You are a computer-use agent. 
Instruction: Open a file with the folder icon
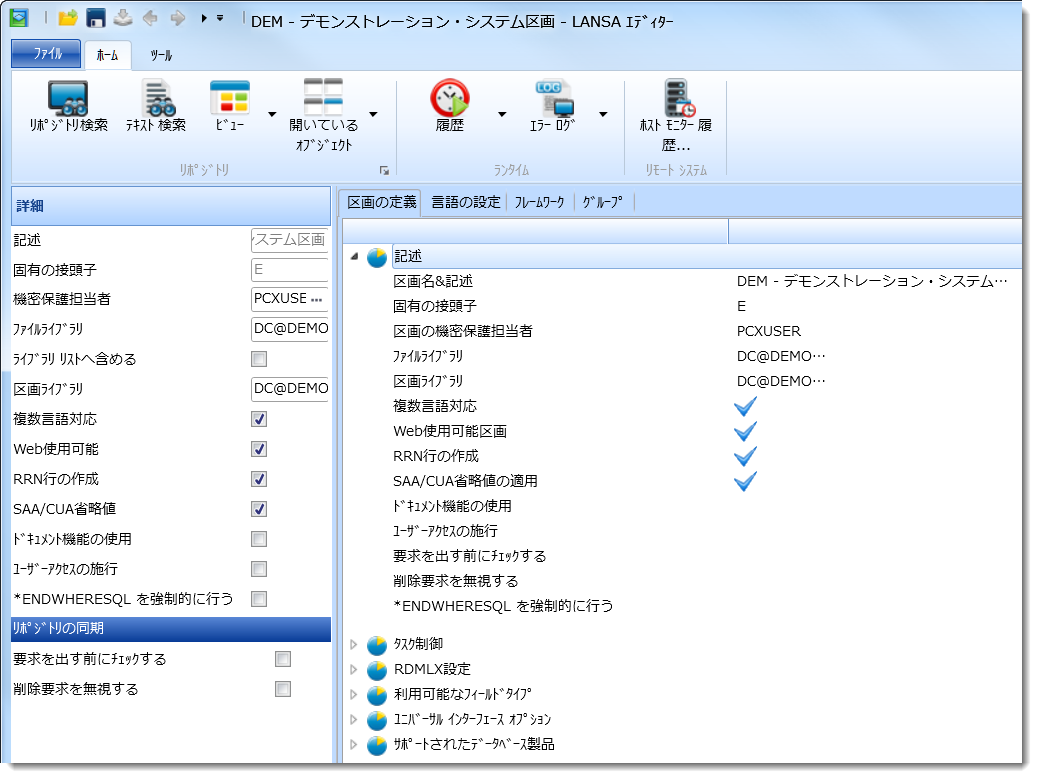(x=67, y=19)
